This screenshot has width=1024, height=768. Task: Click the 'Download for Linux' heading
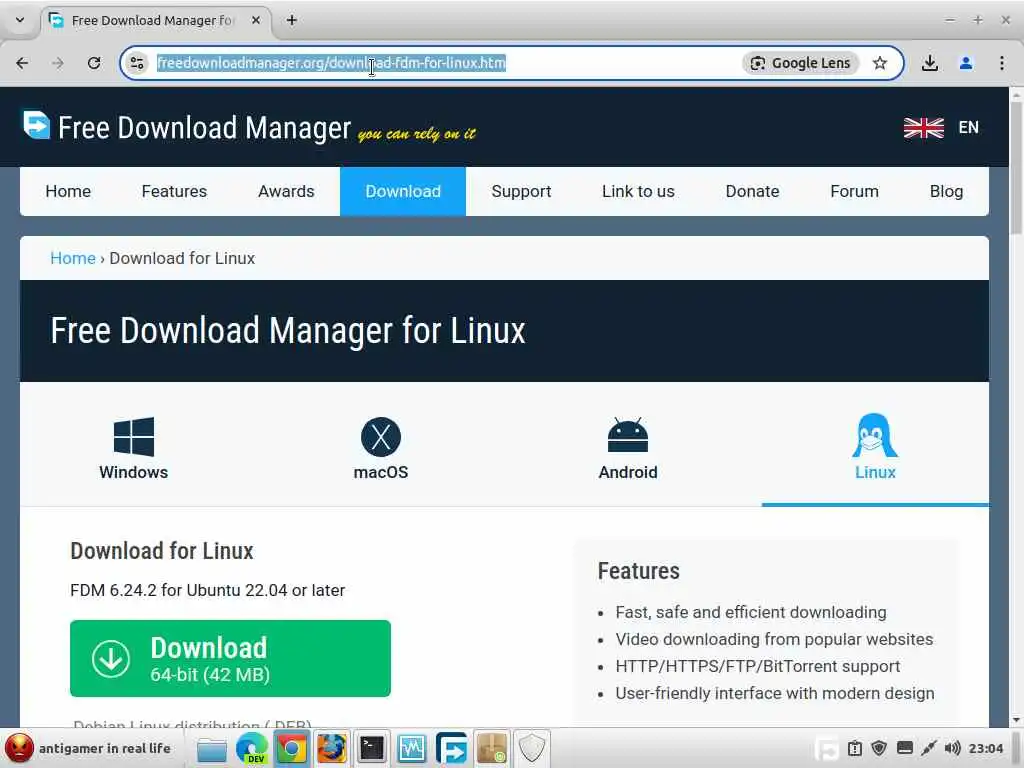(162, 551)
